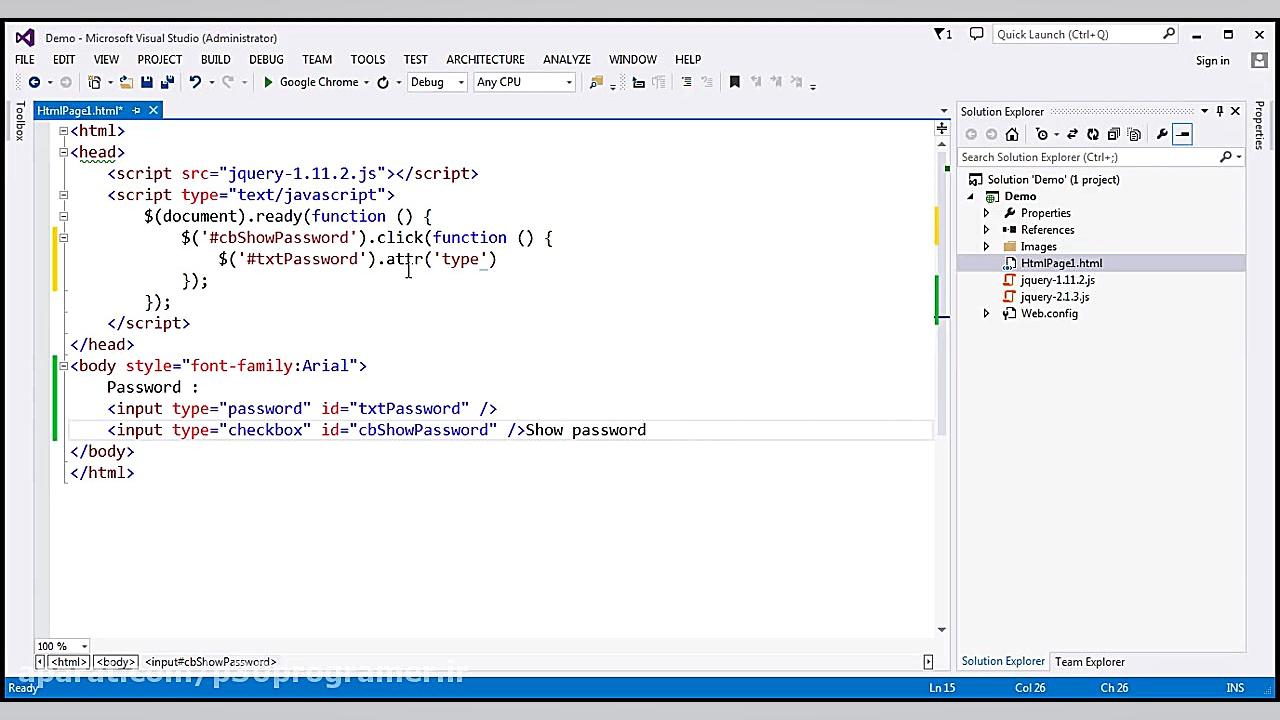Toggle the bookmark icon on toolbar
Image resolution: width=1280 pixels, height=720 pixels.
tap(735, 82)
